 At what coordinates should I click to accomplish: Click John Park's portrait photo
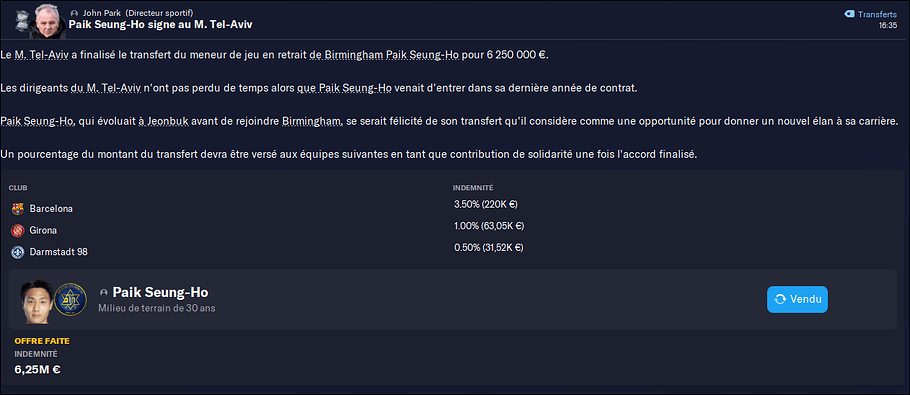[48, 21]
